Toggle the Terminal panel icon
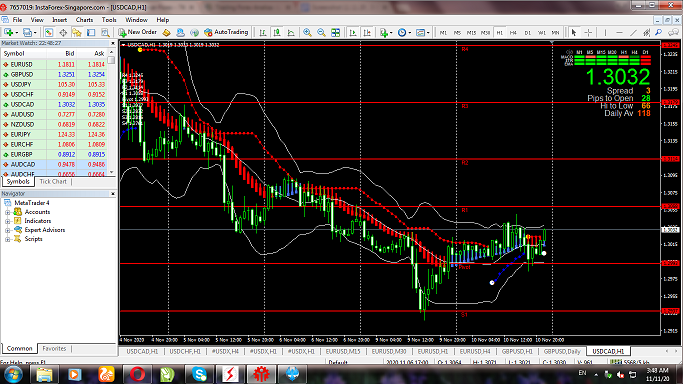This screenshot has height=384, width=683. (x=91, y=32)
